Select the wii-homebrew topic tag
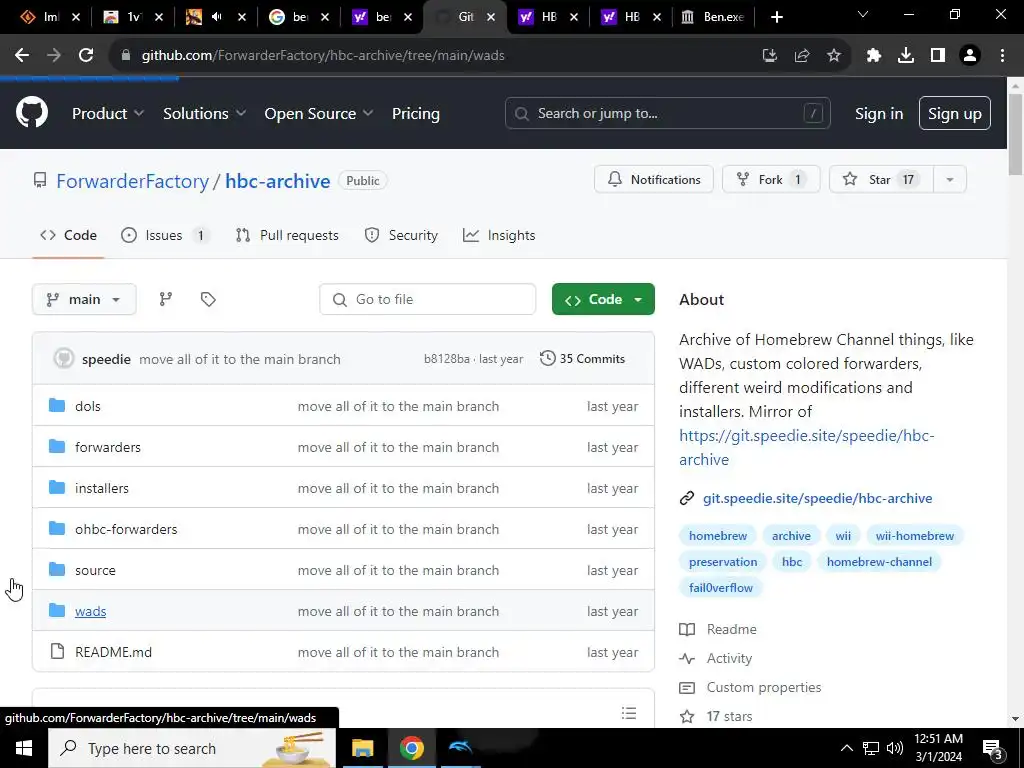The height and width of the screenshot is (768, 1024). tap(914, 536)
